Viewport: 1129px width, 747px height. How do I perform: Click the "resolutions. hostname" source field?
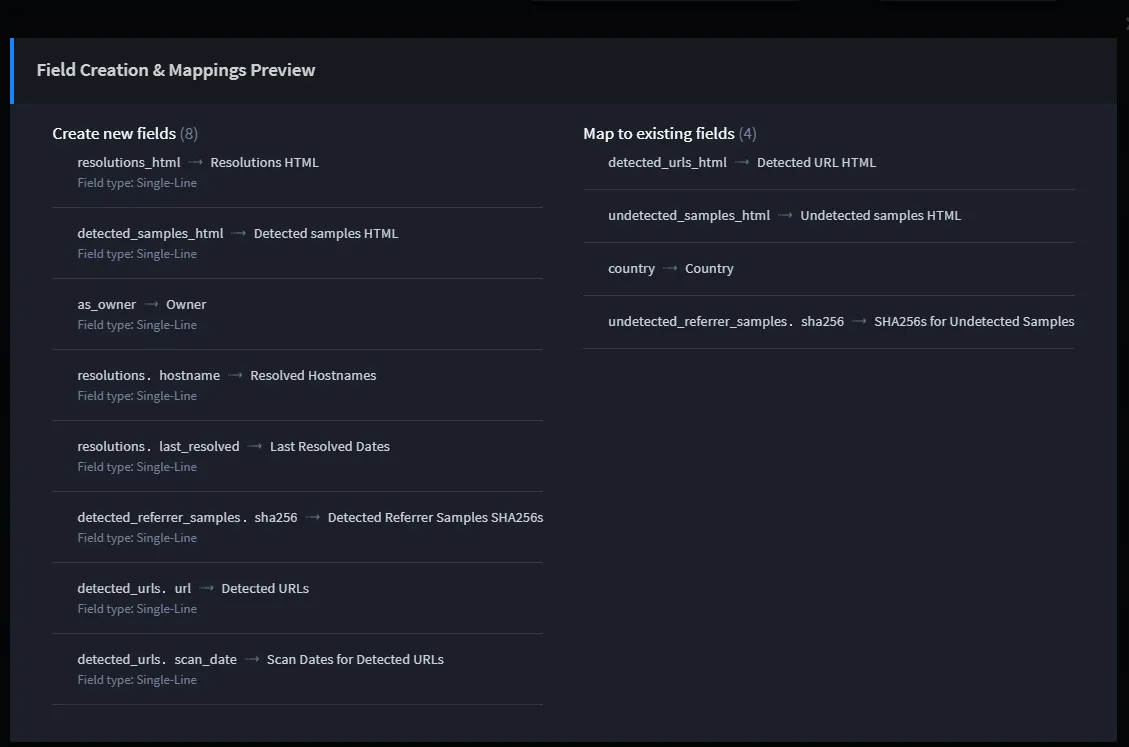coord(149,375)
